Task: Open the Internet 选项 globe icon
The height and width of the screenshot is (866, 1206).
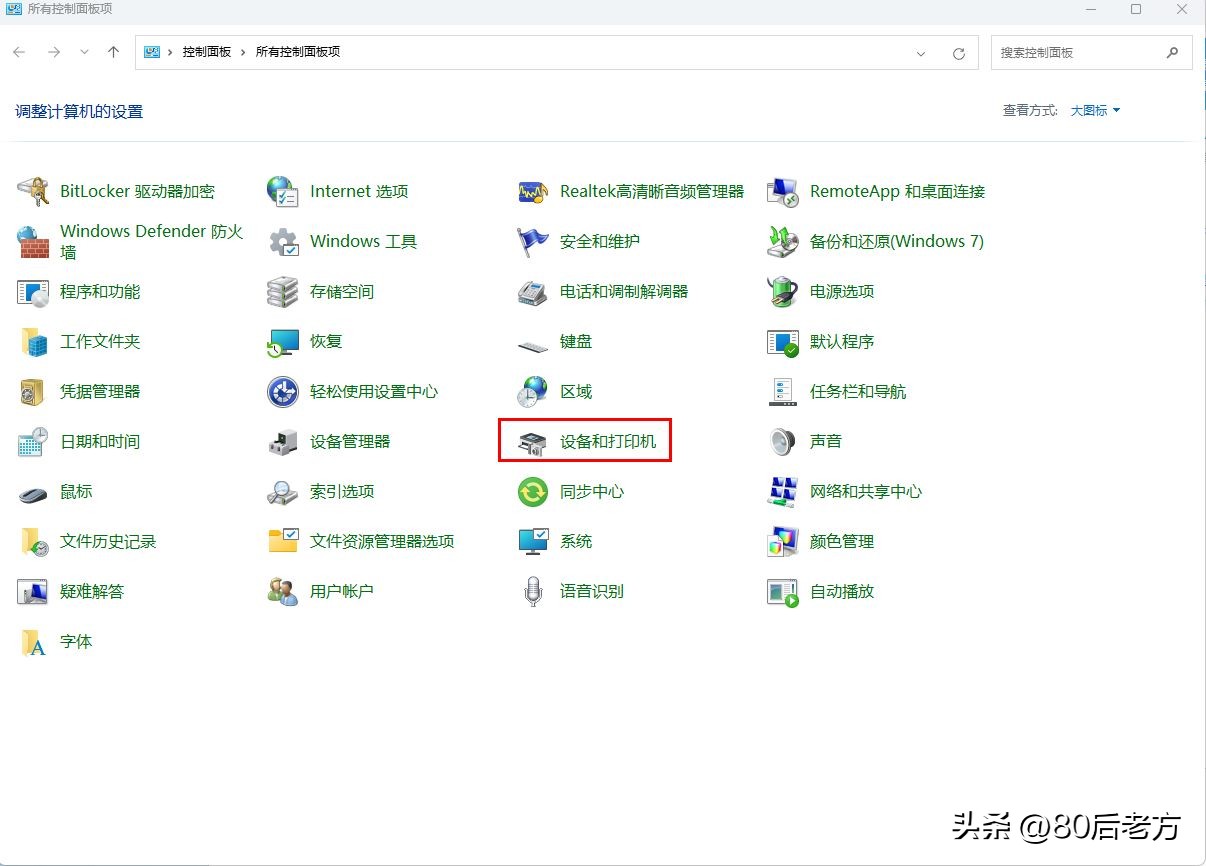Action: coord(283,191)
